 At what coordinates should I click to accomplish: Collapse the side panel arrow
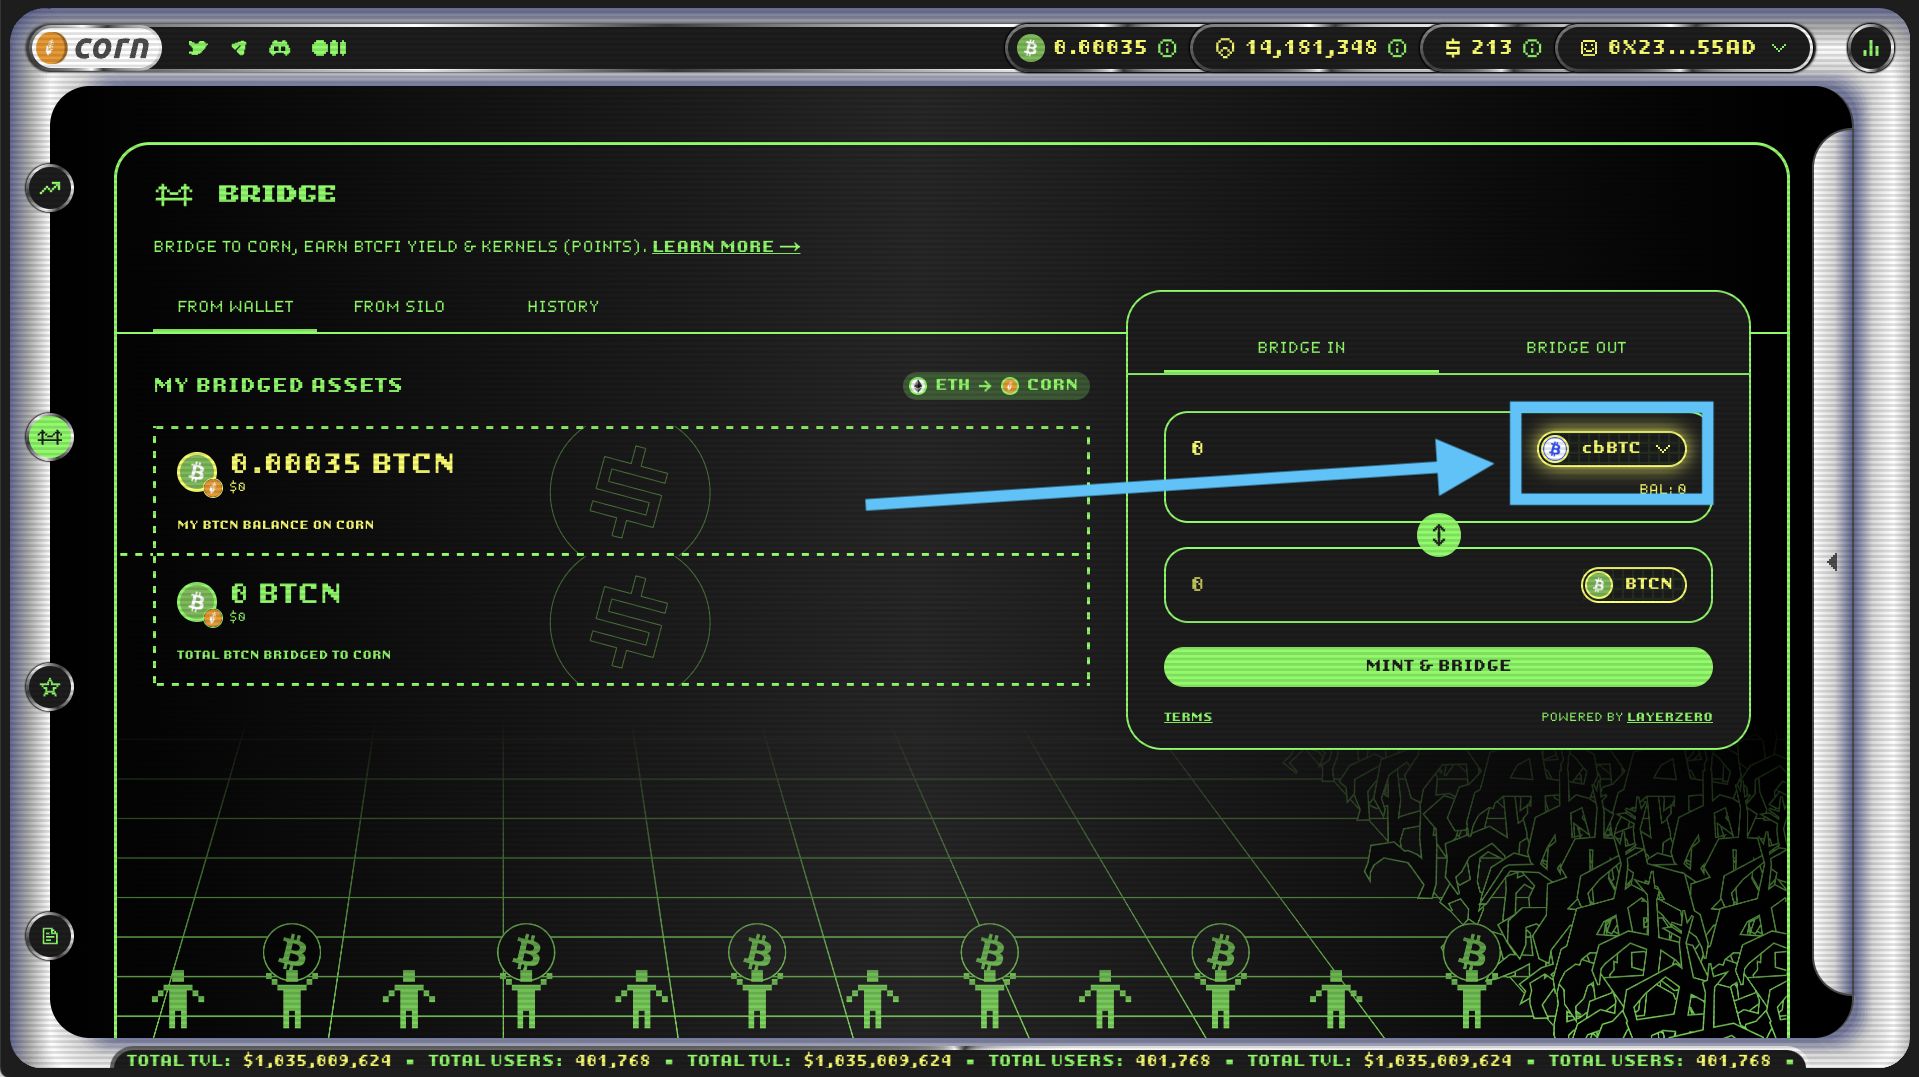pos(1832,562)
